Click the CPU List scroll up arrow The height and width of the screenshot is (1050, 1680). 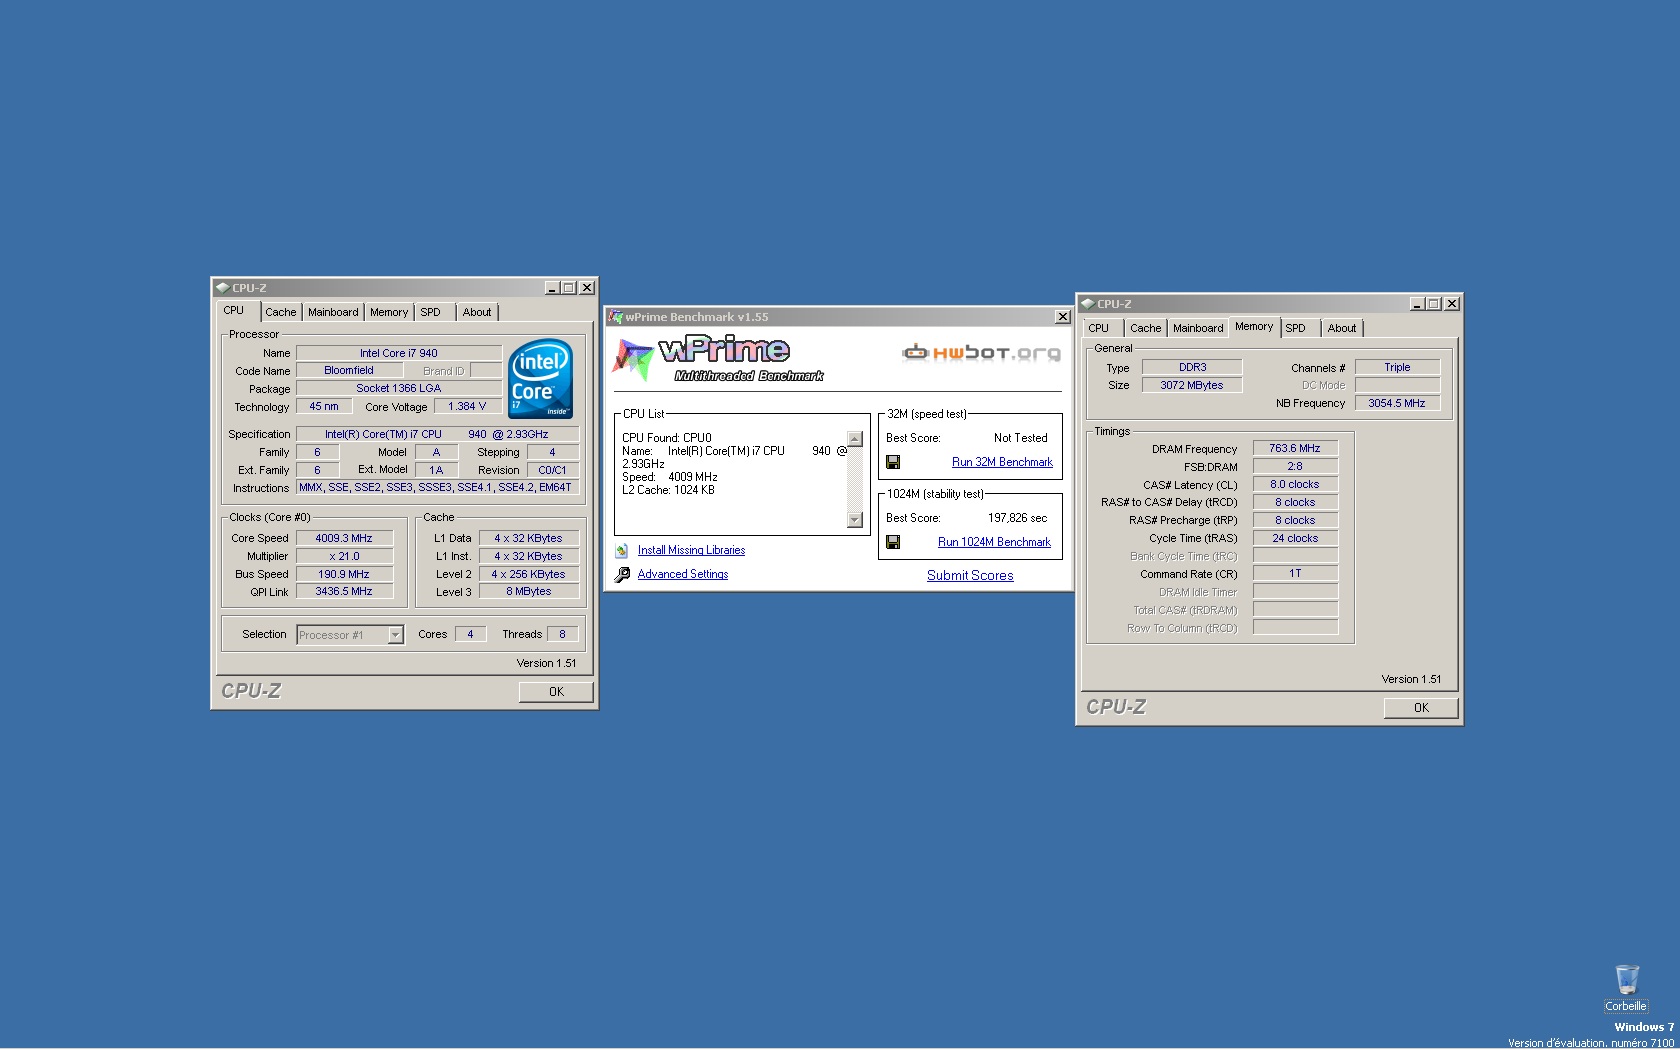(x=855, y=439)
